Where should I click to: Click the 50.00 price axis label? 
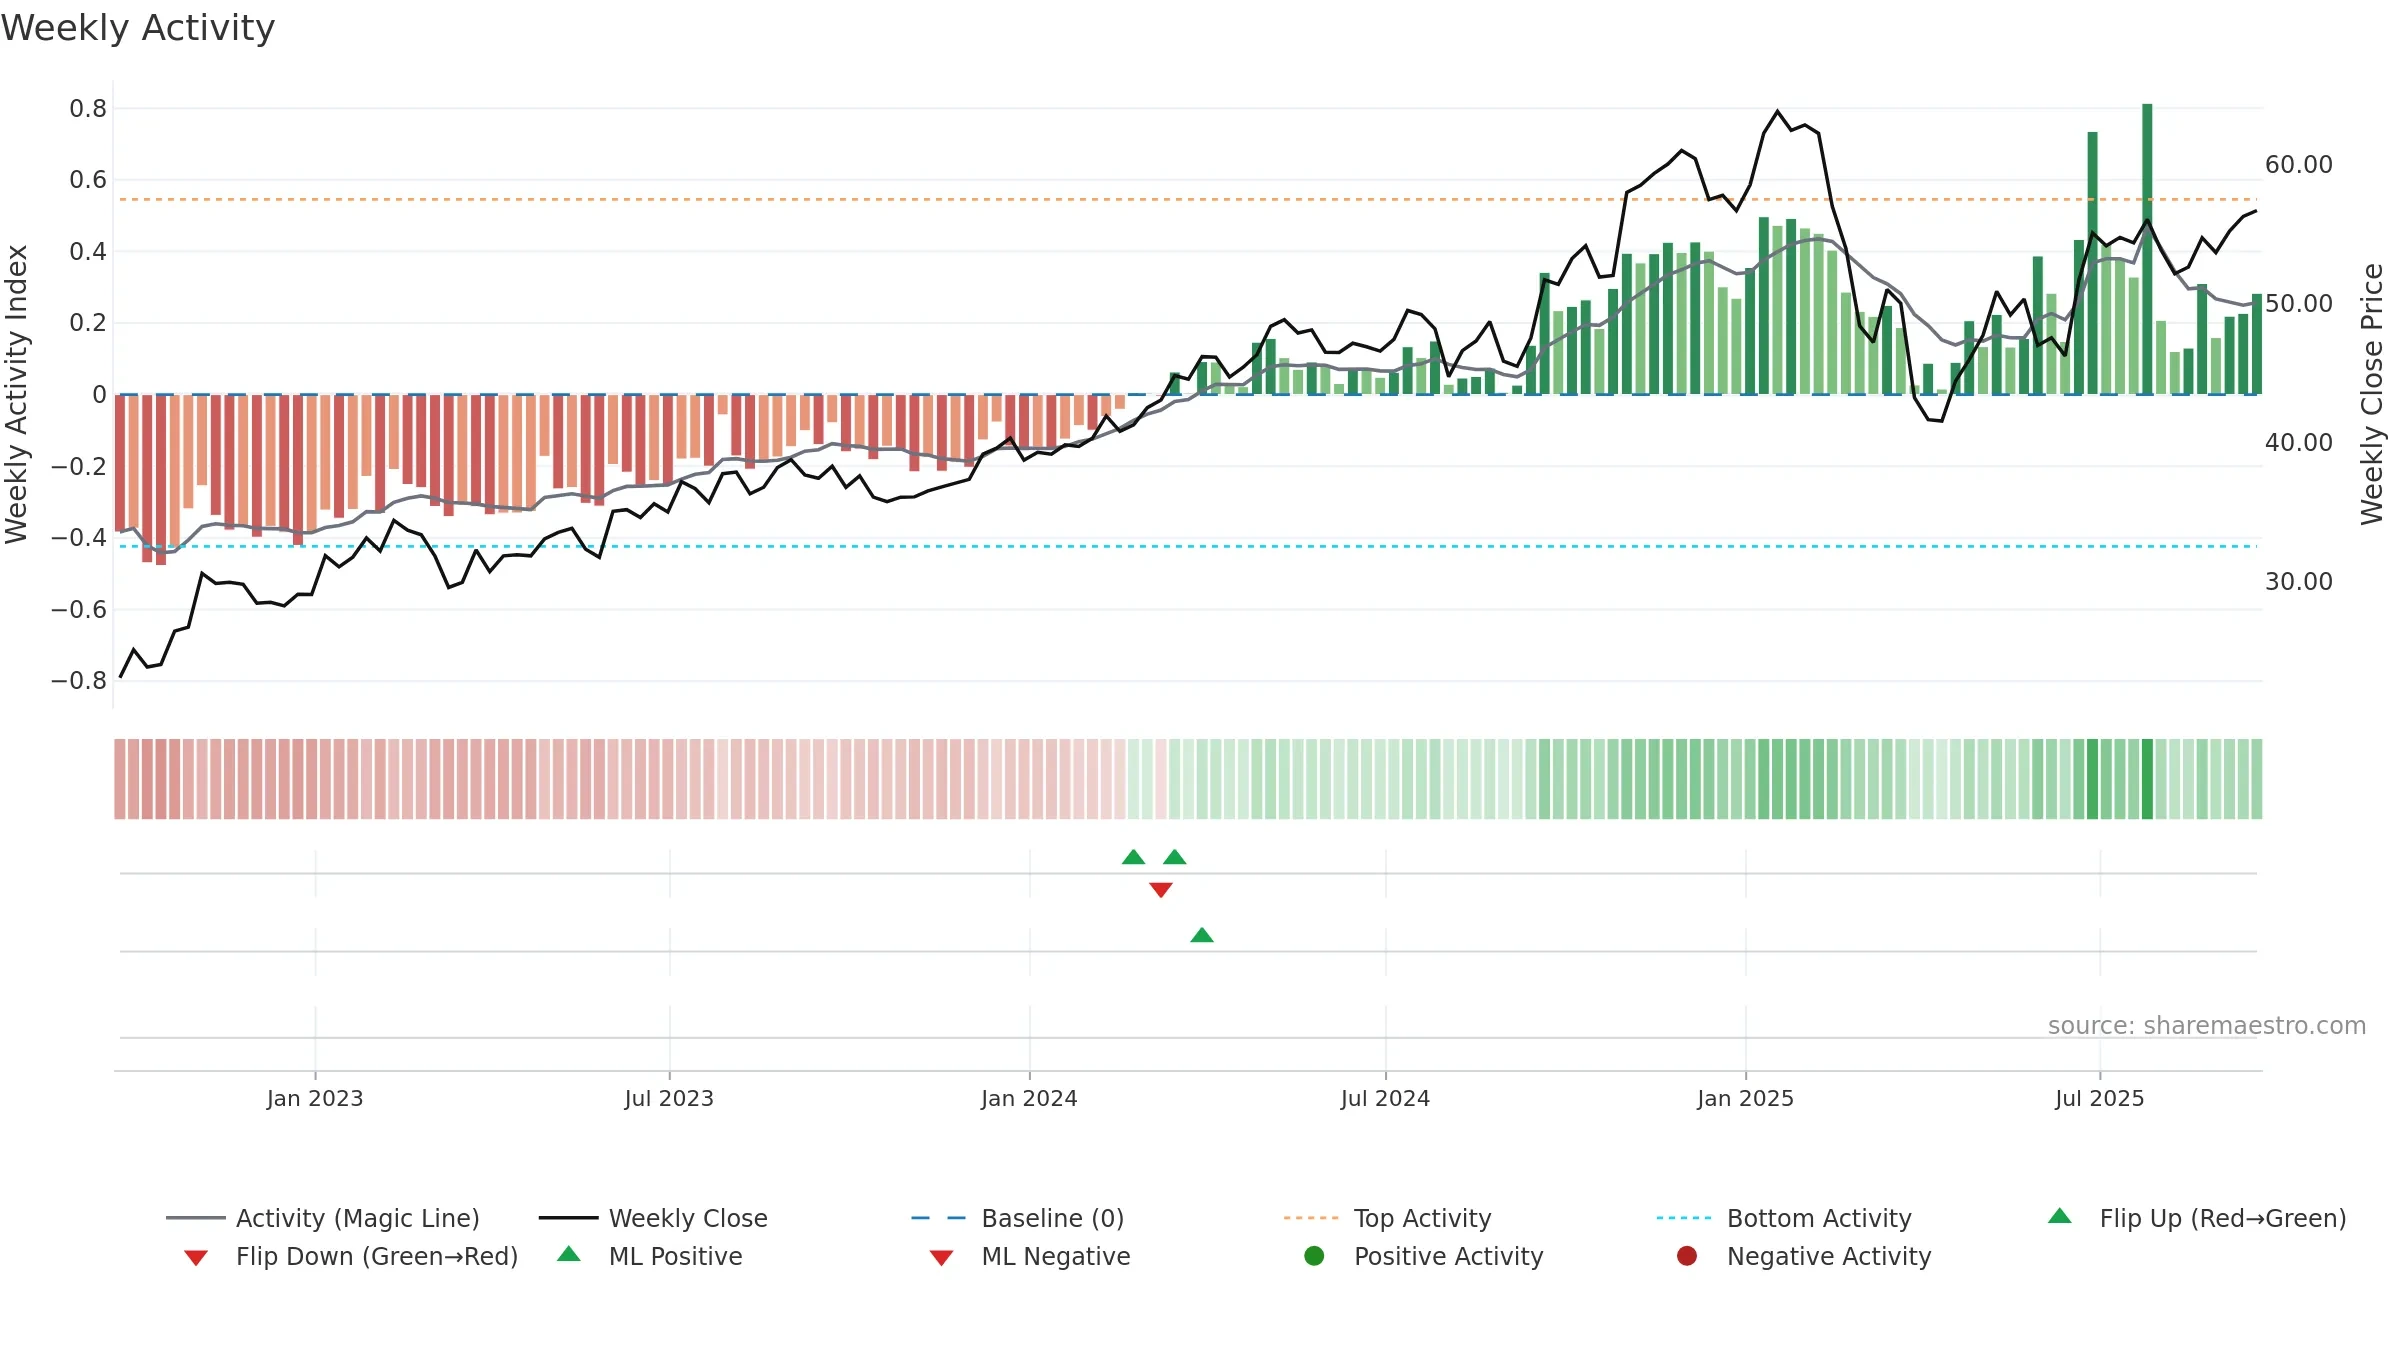tap(2299, 303)
